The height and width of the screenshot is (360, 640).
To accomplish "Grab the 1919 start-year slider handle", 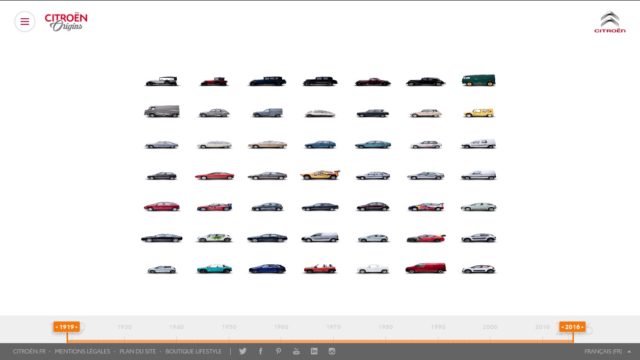I will pos(67,327).
